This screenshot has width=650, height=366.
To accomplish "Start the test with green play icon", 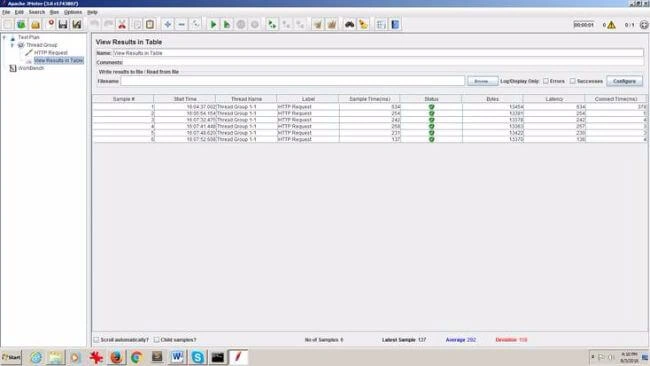I will click(x=213, y=24).
